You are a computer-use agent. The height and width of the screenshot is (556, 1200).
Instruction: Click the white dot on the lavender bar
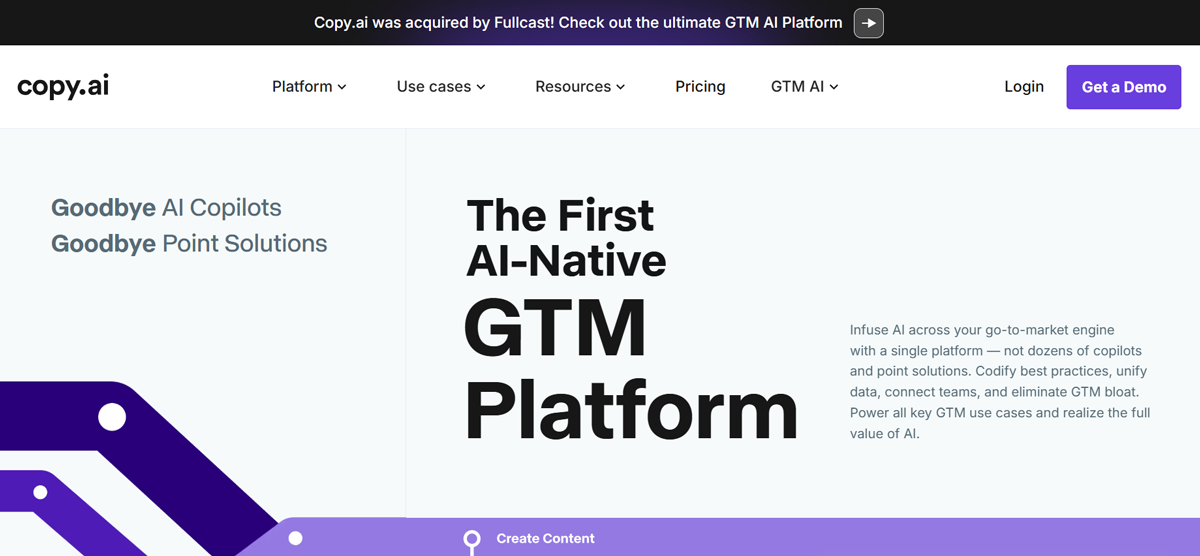295,538
